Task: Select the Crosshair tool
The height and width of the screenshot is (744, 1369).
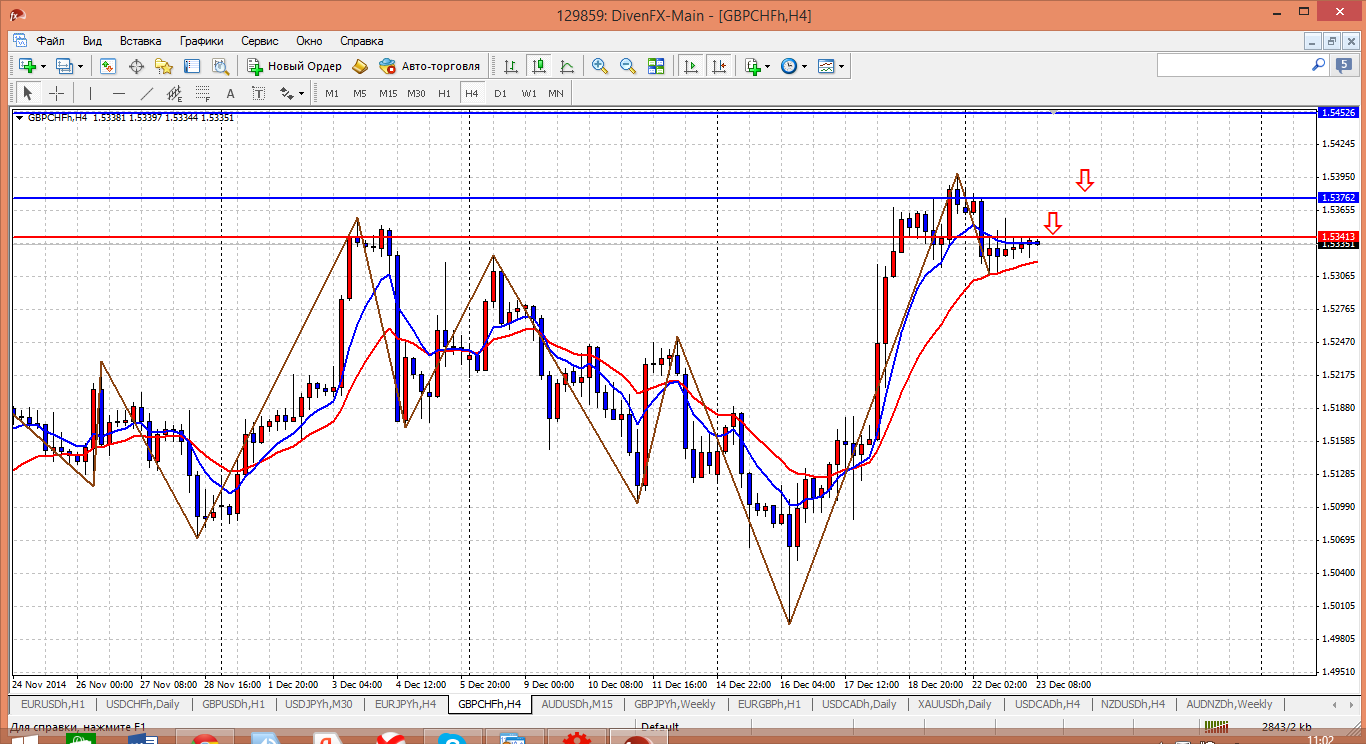Action: click(57, 93)
